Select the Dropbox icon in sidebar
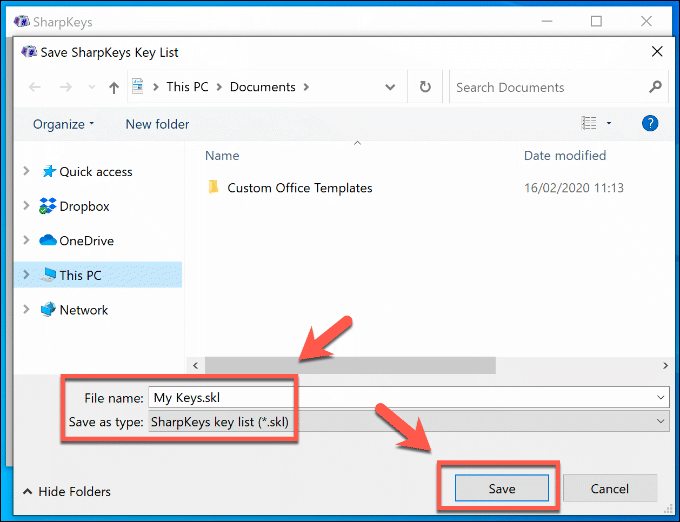The height and width of the screenshot is (522, 680). click(x=48, y=207)
